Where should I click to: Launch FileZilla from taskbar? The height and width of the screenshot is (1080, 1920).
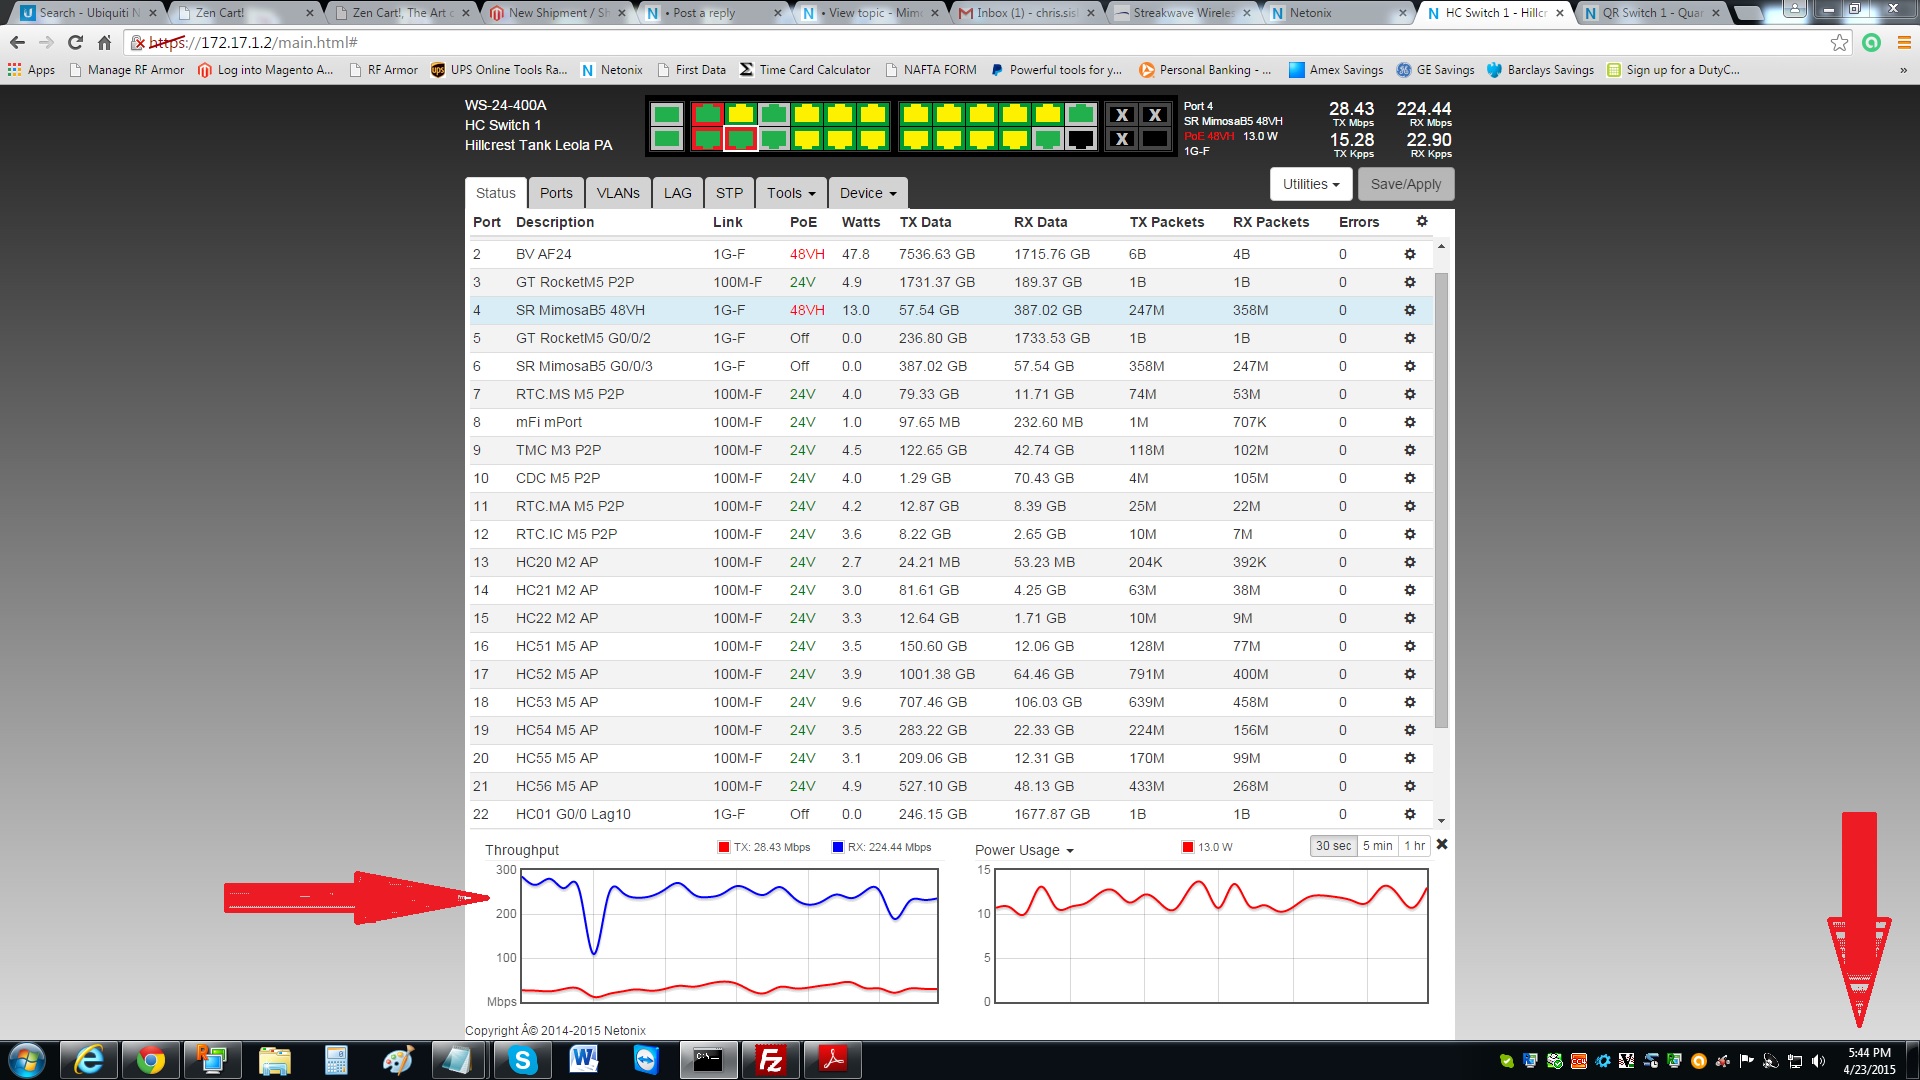coord(770,1059)
